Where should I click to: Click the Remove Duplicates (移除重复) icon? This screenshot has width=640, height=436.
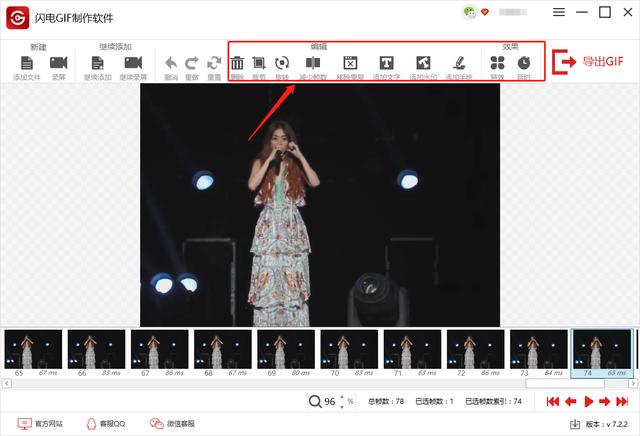pyautogui.click(x=350, y=63)
